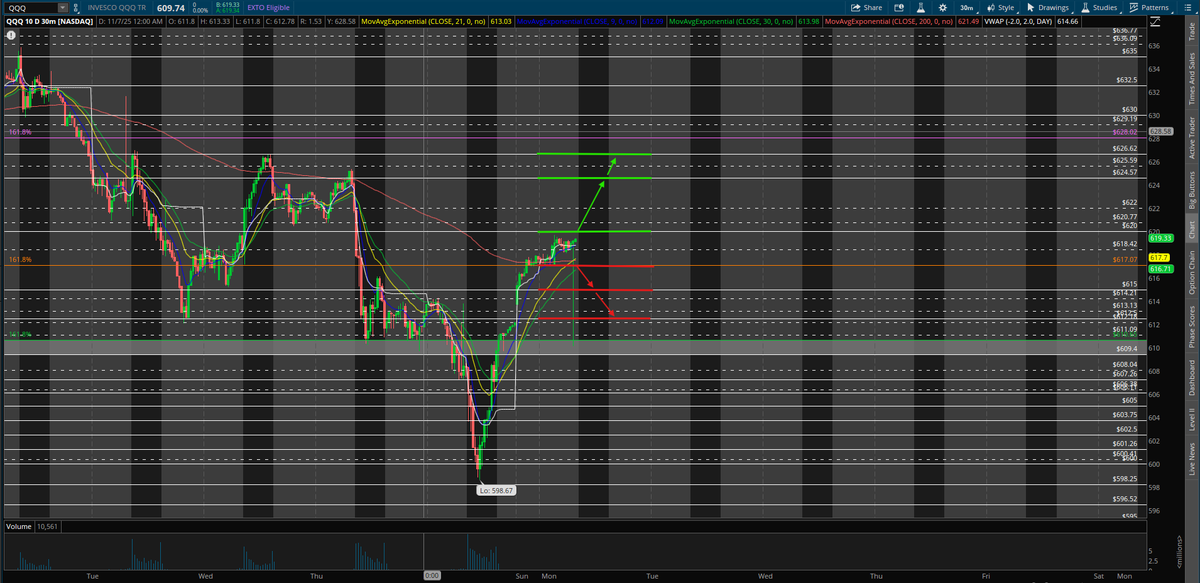This screenshot has width=1200, height=583.
Task: Click the chart settings gear
Action: [x=943, y=7]
